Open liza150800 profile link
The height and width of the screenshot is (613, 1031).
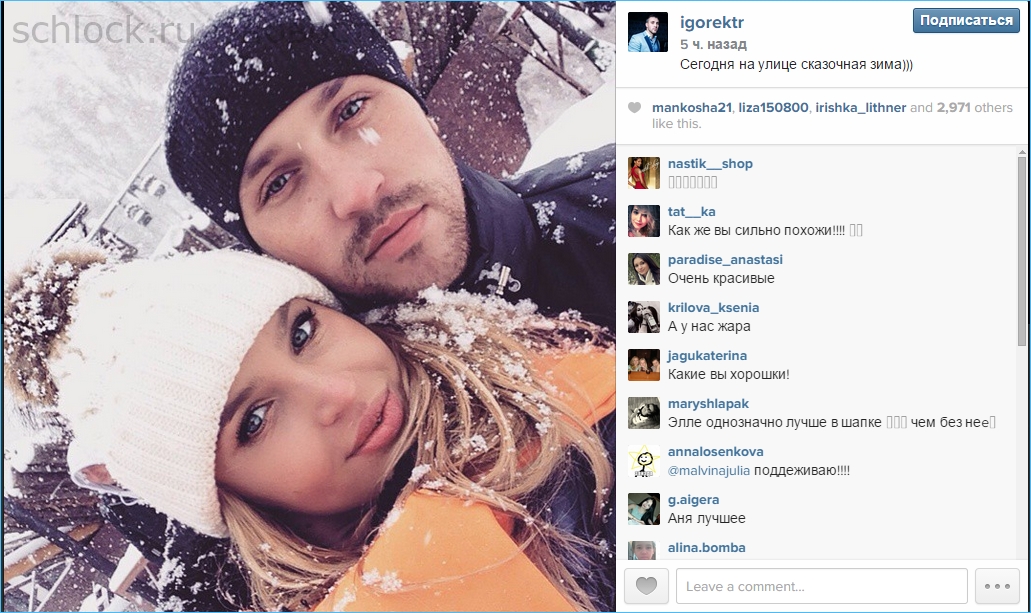[x=773, y=107]
